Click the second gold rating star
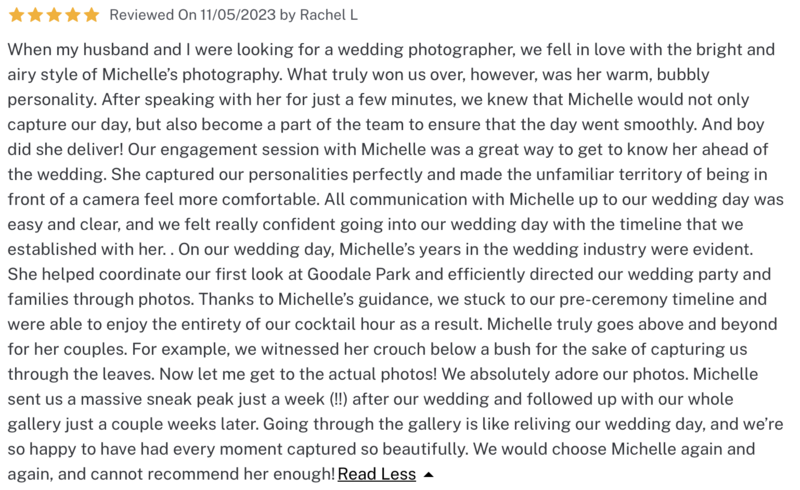Screen dimensions: 800x490 (35, 15)
